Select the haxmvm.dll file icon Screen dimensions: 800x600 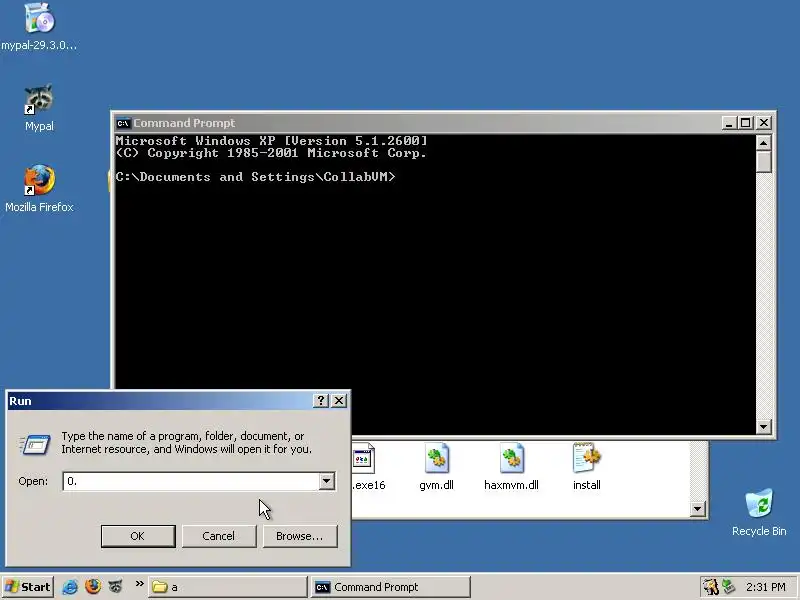pyautogui.click(x=512, y=458)
